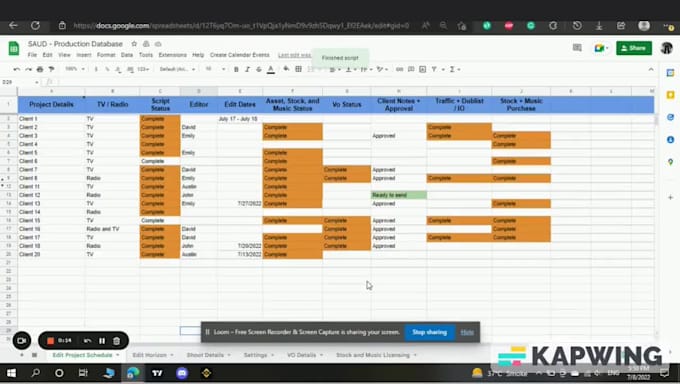The width and height of the screenshot is (680, 384).
Task: Open the text color picker
Action: pyautogui.click(x=271, y=69)
